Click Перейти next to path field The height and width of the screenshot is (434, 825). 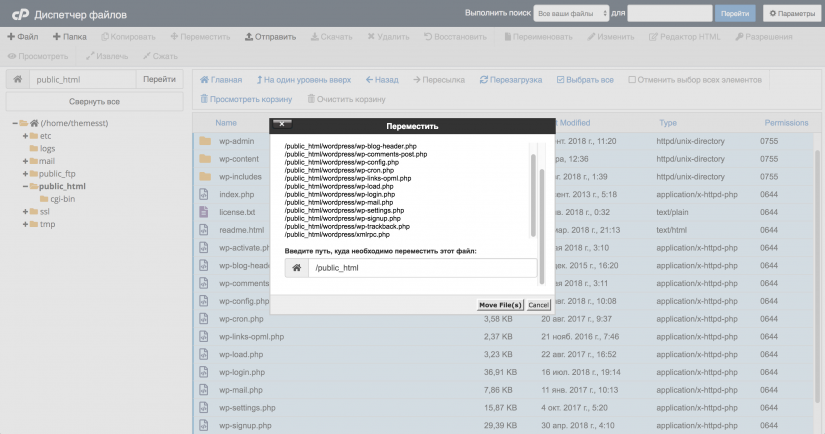point(159,79)
